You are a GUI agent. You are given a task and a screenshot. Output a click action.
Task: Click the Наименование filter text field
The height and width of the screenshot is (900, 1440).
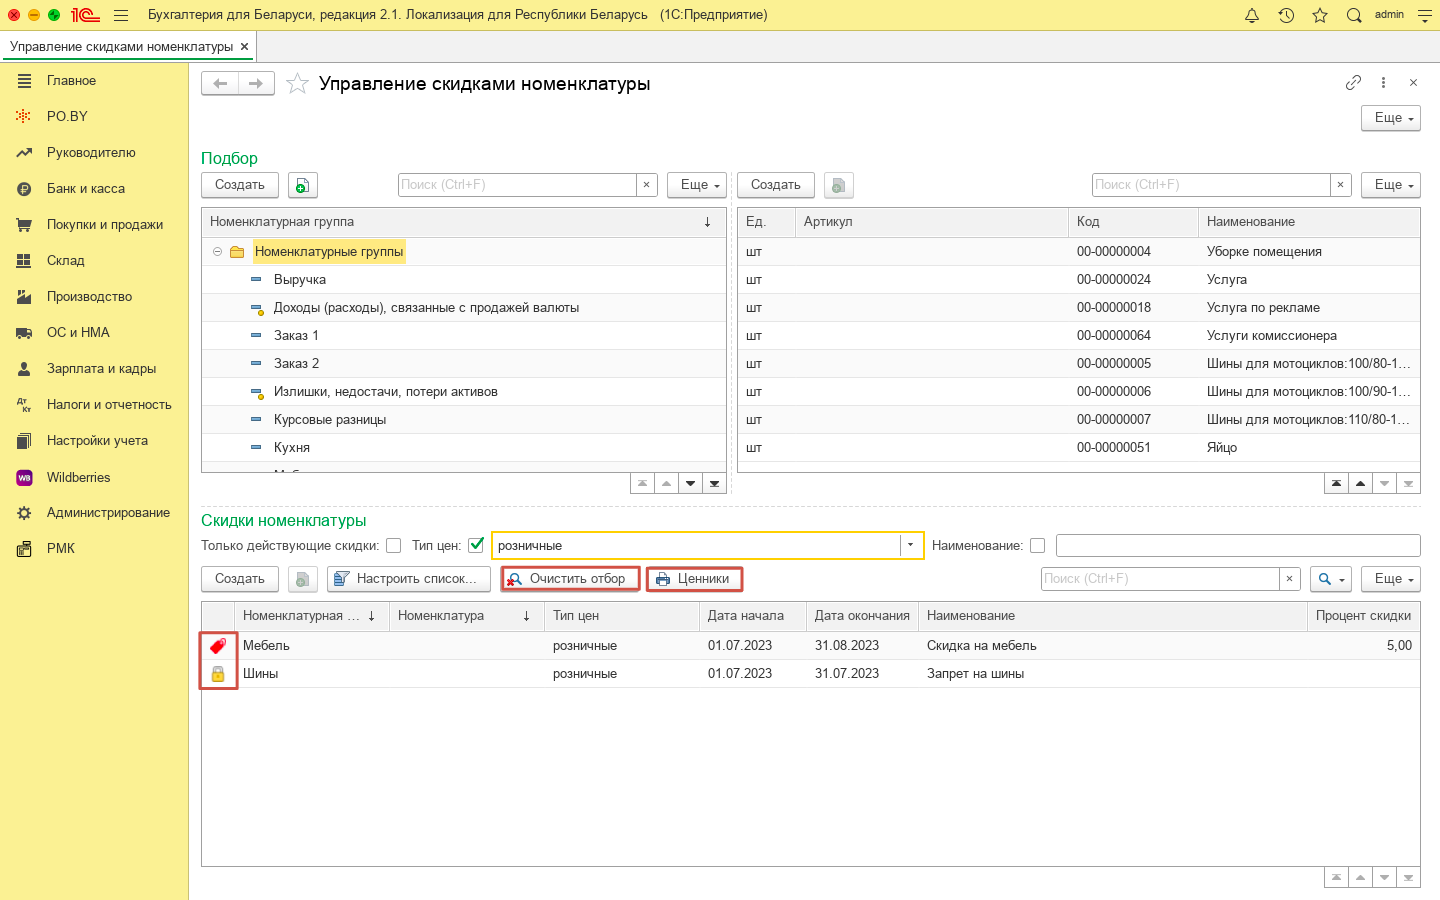click(1237, 546)
